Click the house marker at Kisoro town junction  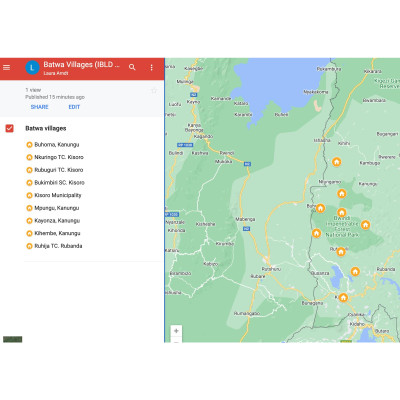tap(343, 298)
